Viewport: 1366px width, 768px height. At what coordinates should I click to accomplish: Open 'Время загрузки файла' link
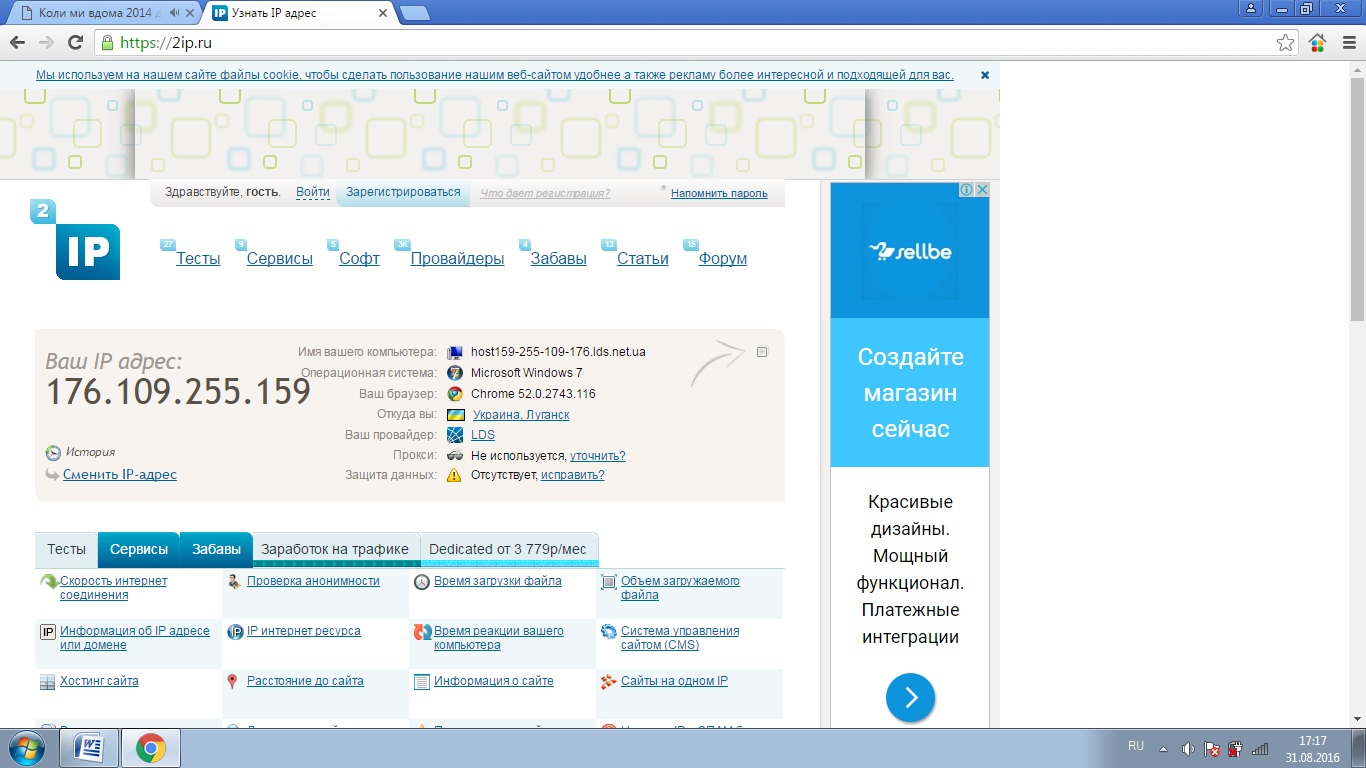tap(498, 581)
